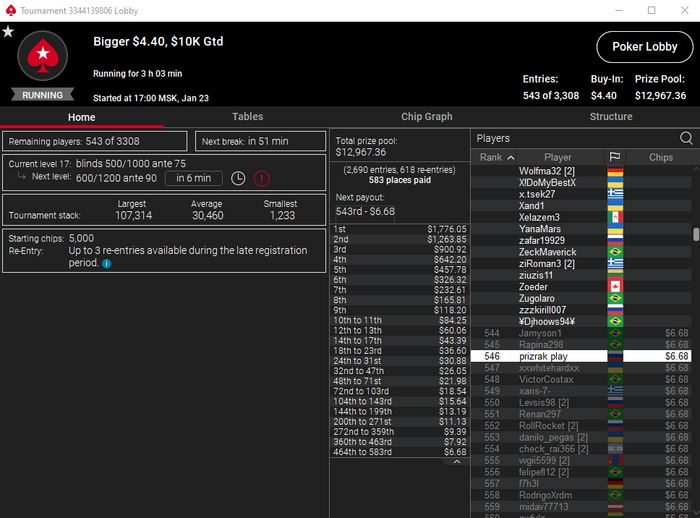This screenshot has width=700, height=518.
Task: Select the prizrak play player row
Action: click(x=581, y=356)
